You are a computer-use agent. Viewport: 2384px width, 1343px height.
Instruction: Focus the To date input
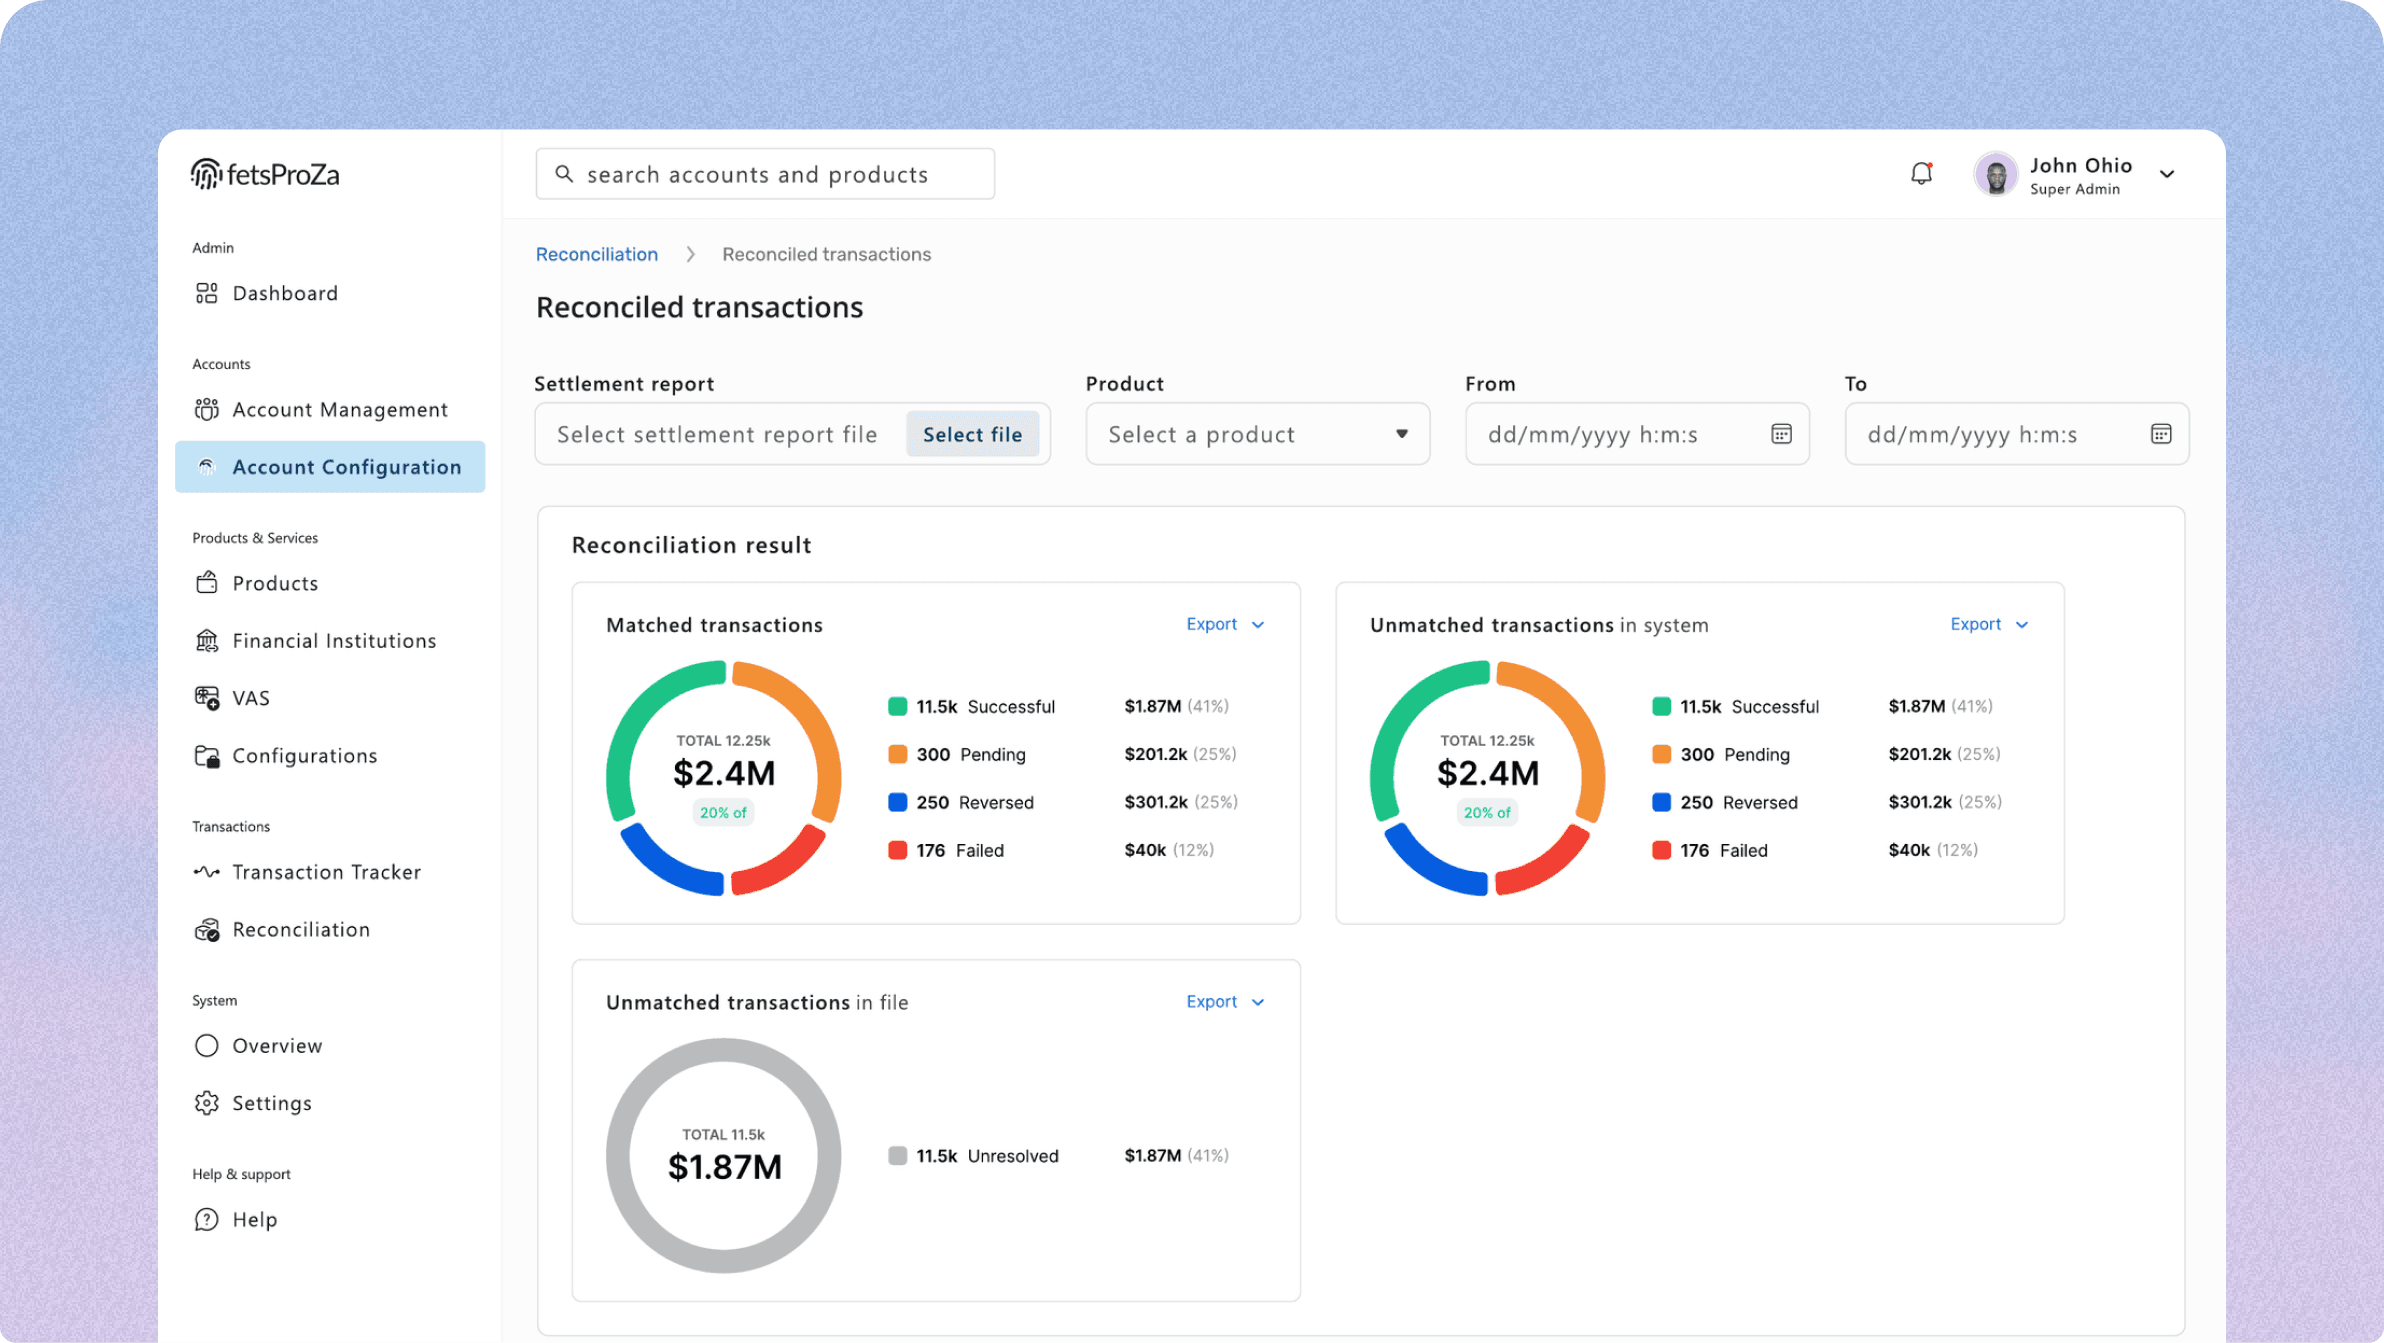(x=2017, y=434)
